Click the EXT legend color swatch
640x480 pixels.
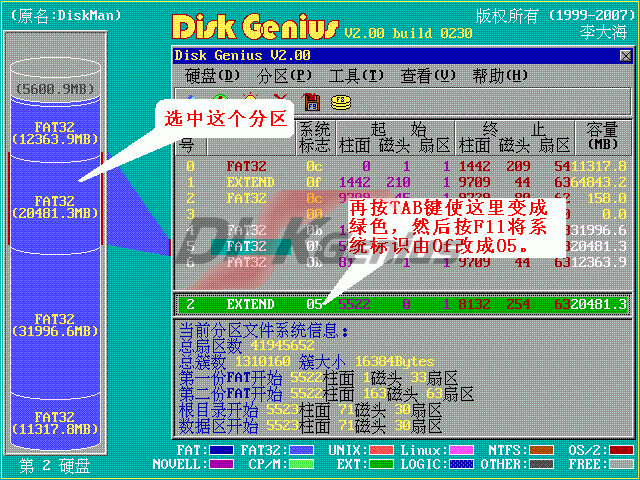coord(381,464)
